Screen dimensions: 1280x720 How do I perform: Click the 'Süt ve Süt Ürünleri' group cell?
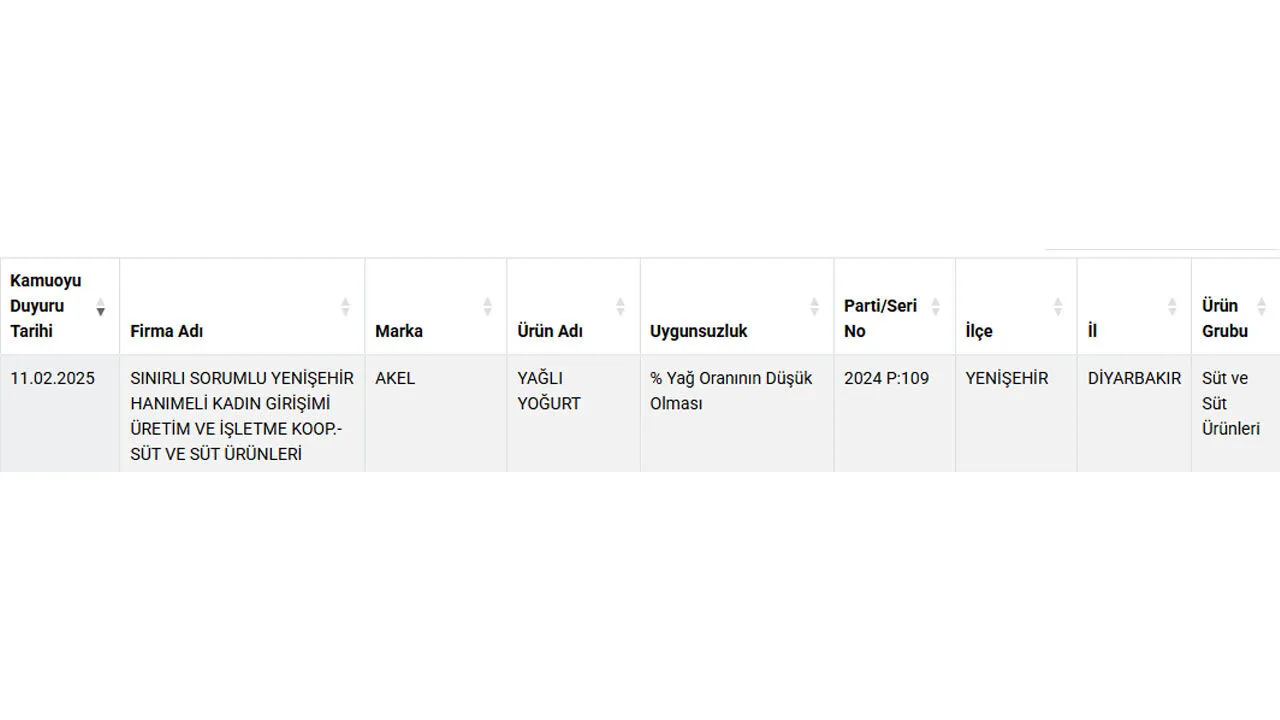pyautogui.click(x=1230, y=404)
